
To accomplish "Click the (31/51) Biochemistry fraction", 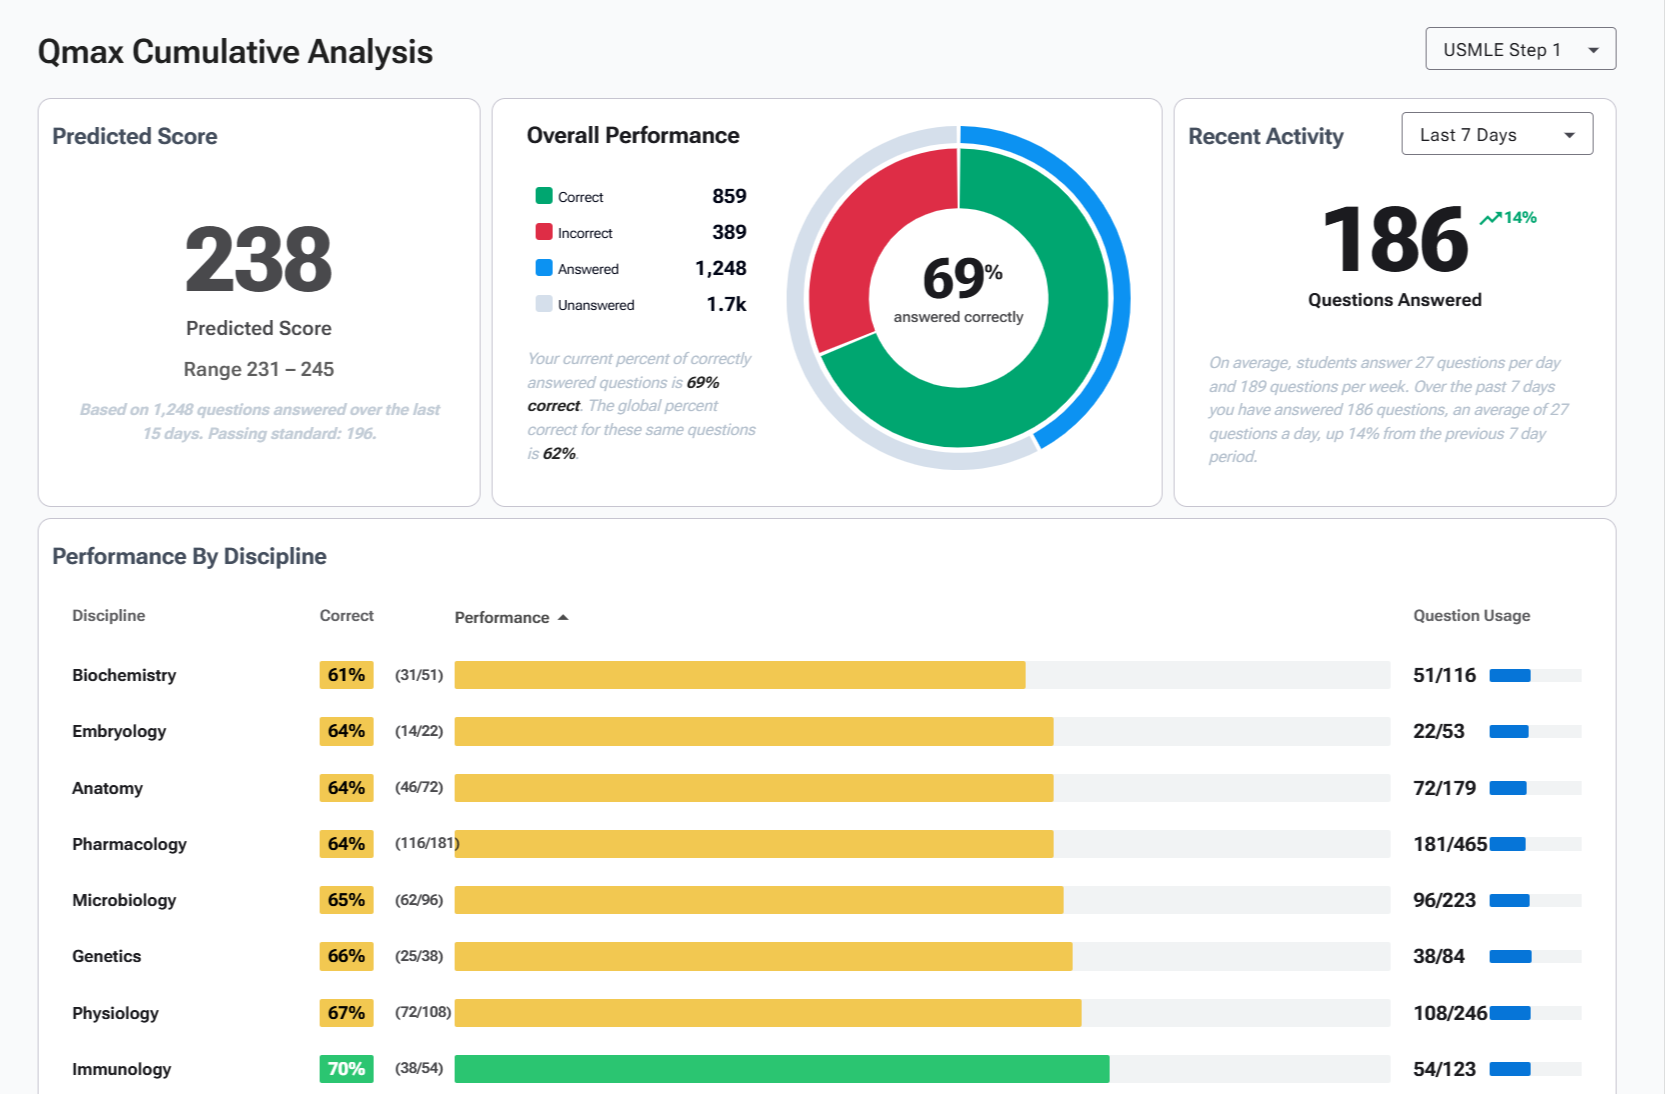I will pyautogui.click(x=419, y=675).
